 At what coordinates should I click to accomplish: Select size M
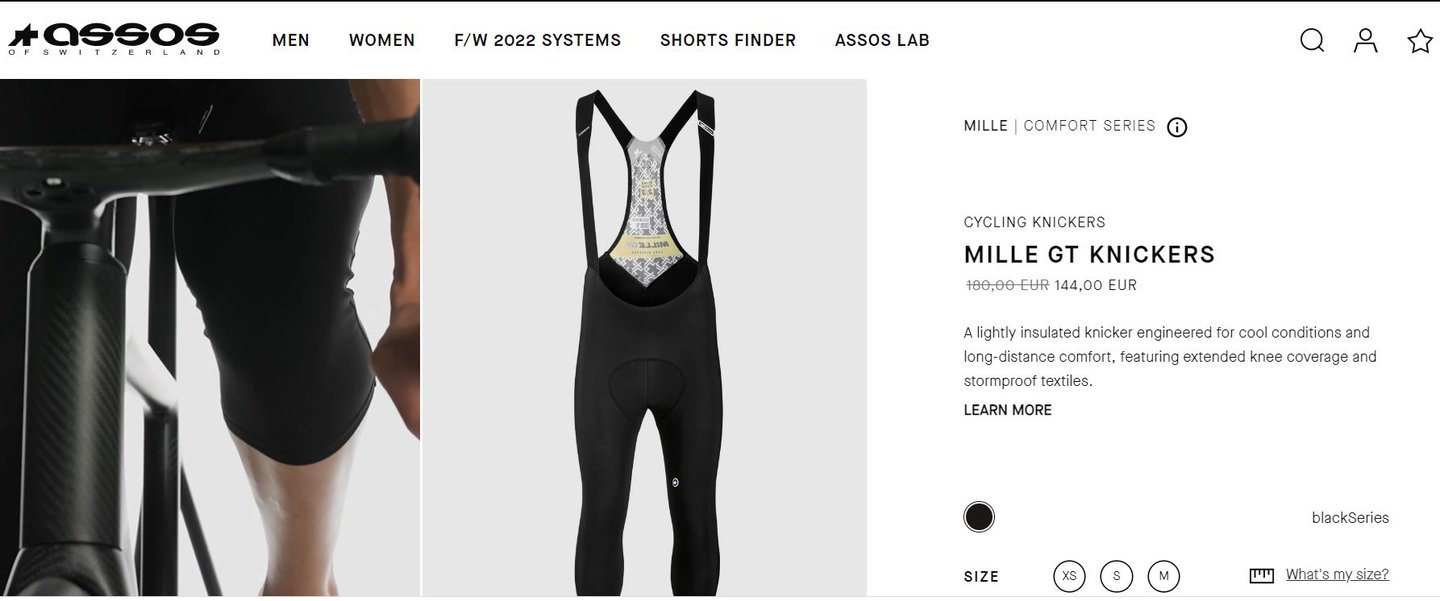[x=1163, y=576]
